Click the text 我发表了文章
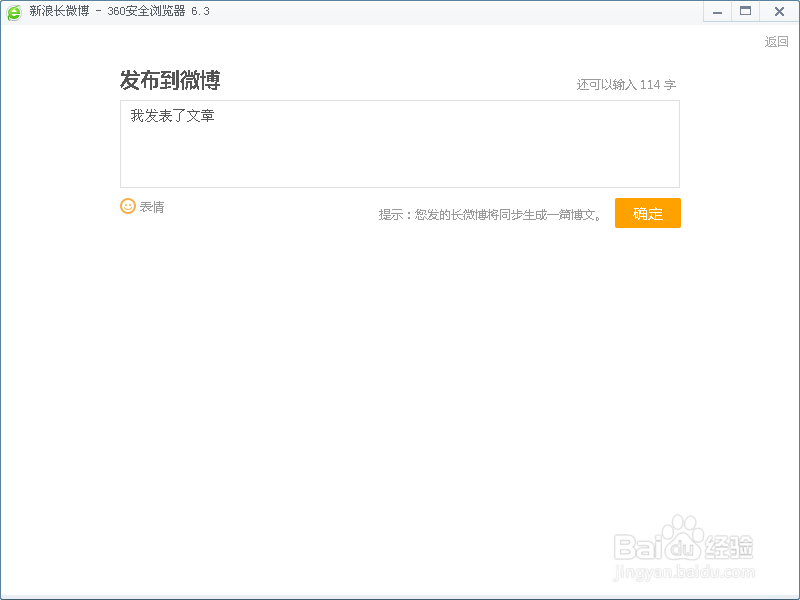This screenshot has height=600, width=800. point(172,116)
